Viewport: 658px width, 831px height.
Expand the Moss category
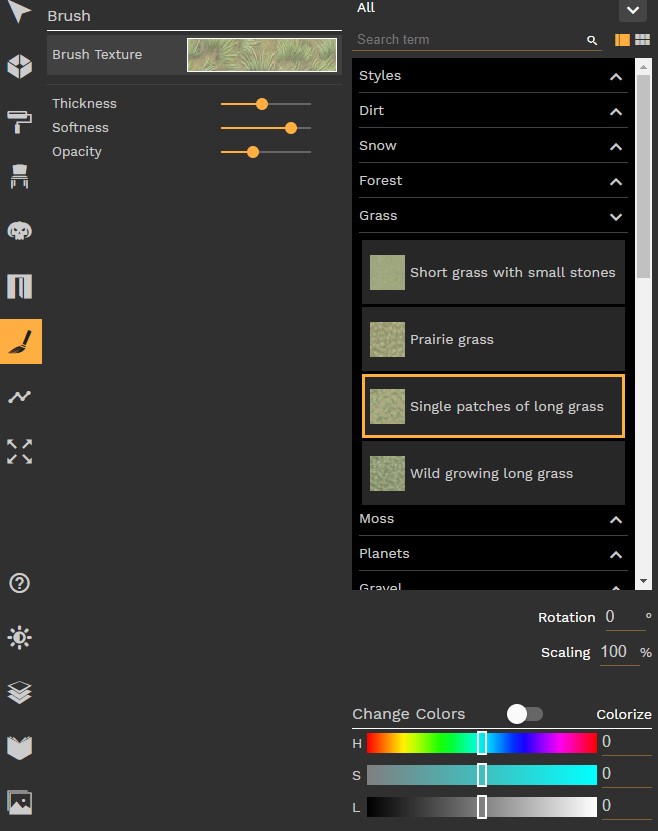[615, 520]
